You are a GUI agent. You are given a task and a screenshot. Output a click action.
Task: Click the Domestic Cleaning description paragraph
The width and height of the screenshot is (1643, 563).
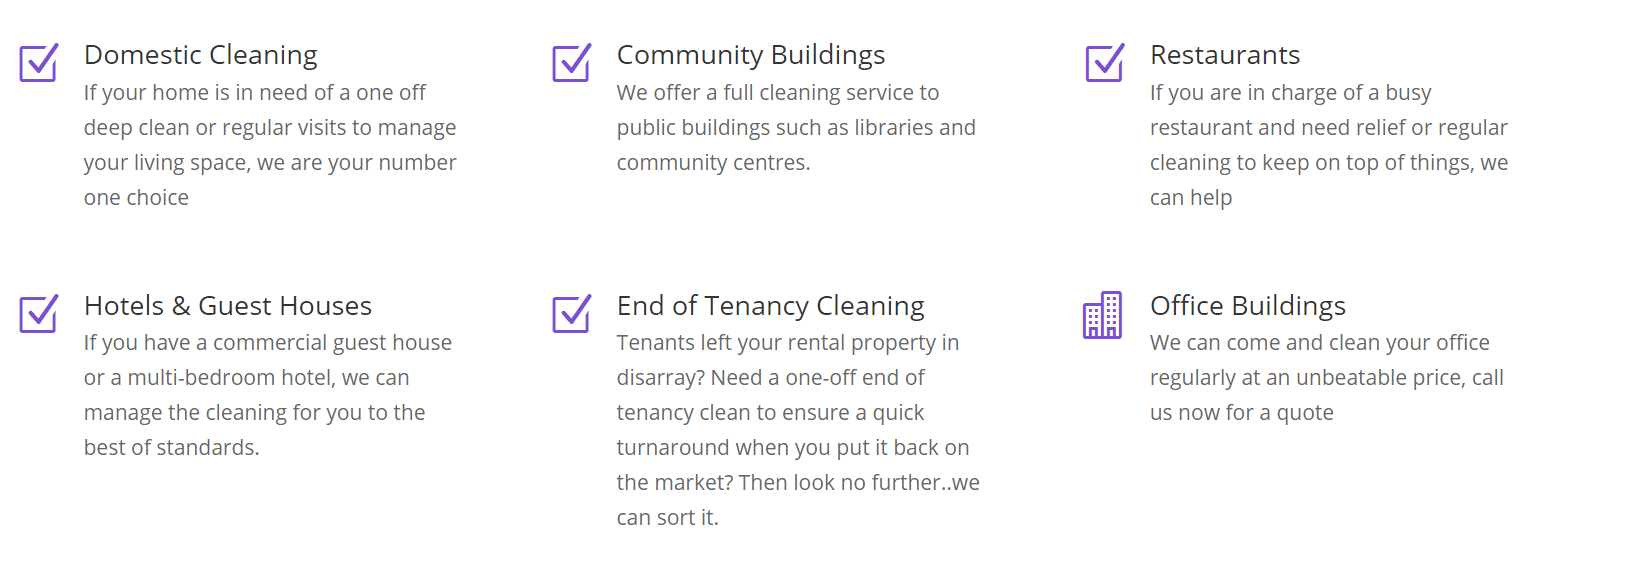click(x=270, y=145)
